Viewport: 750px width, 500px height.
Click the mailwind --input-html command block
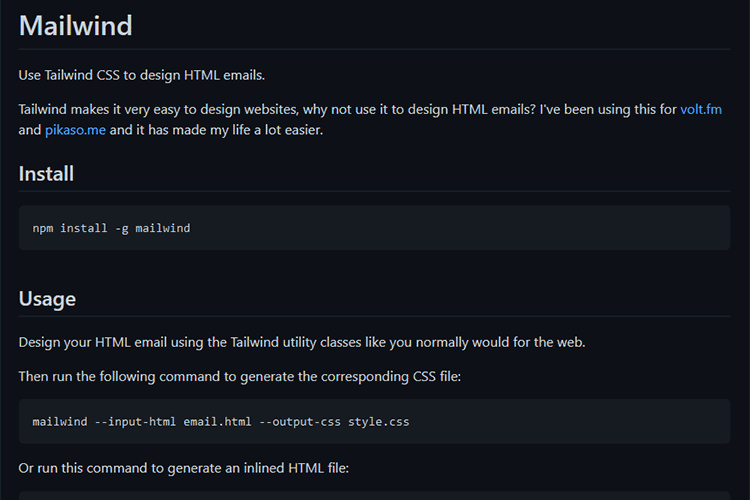(374, 422)
